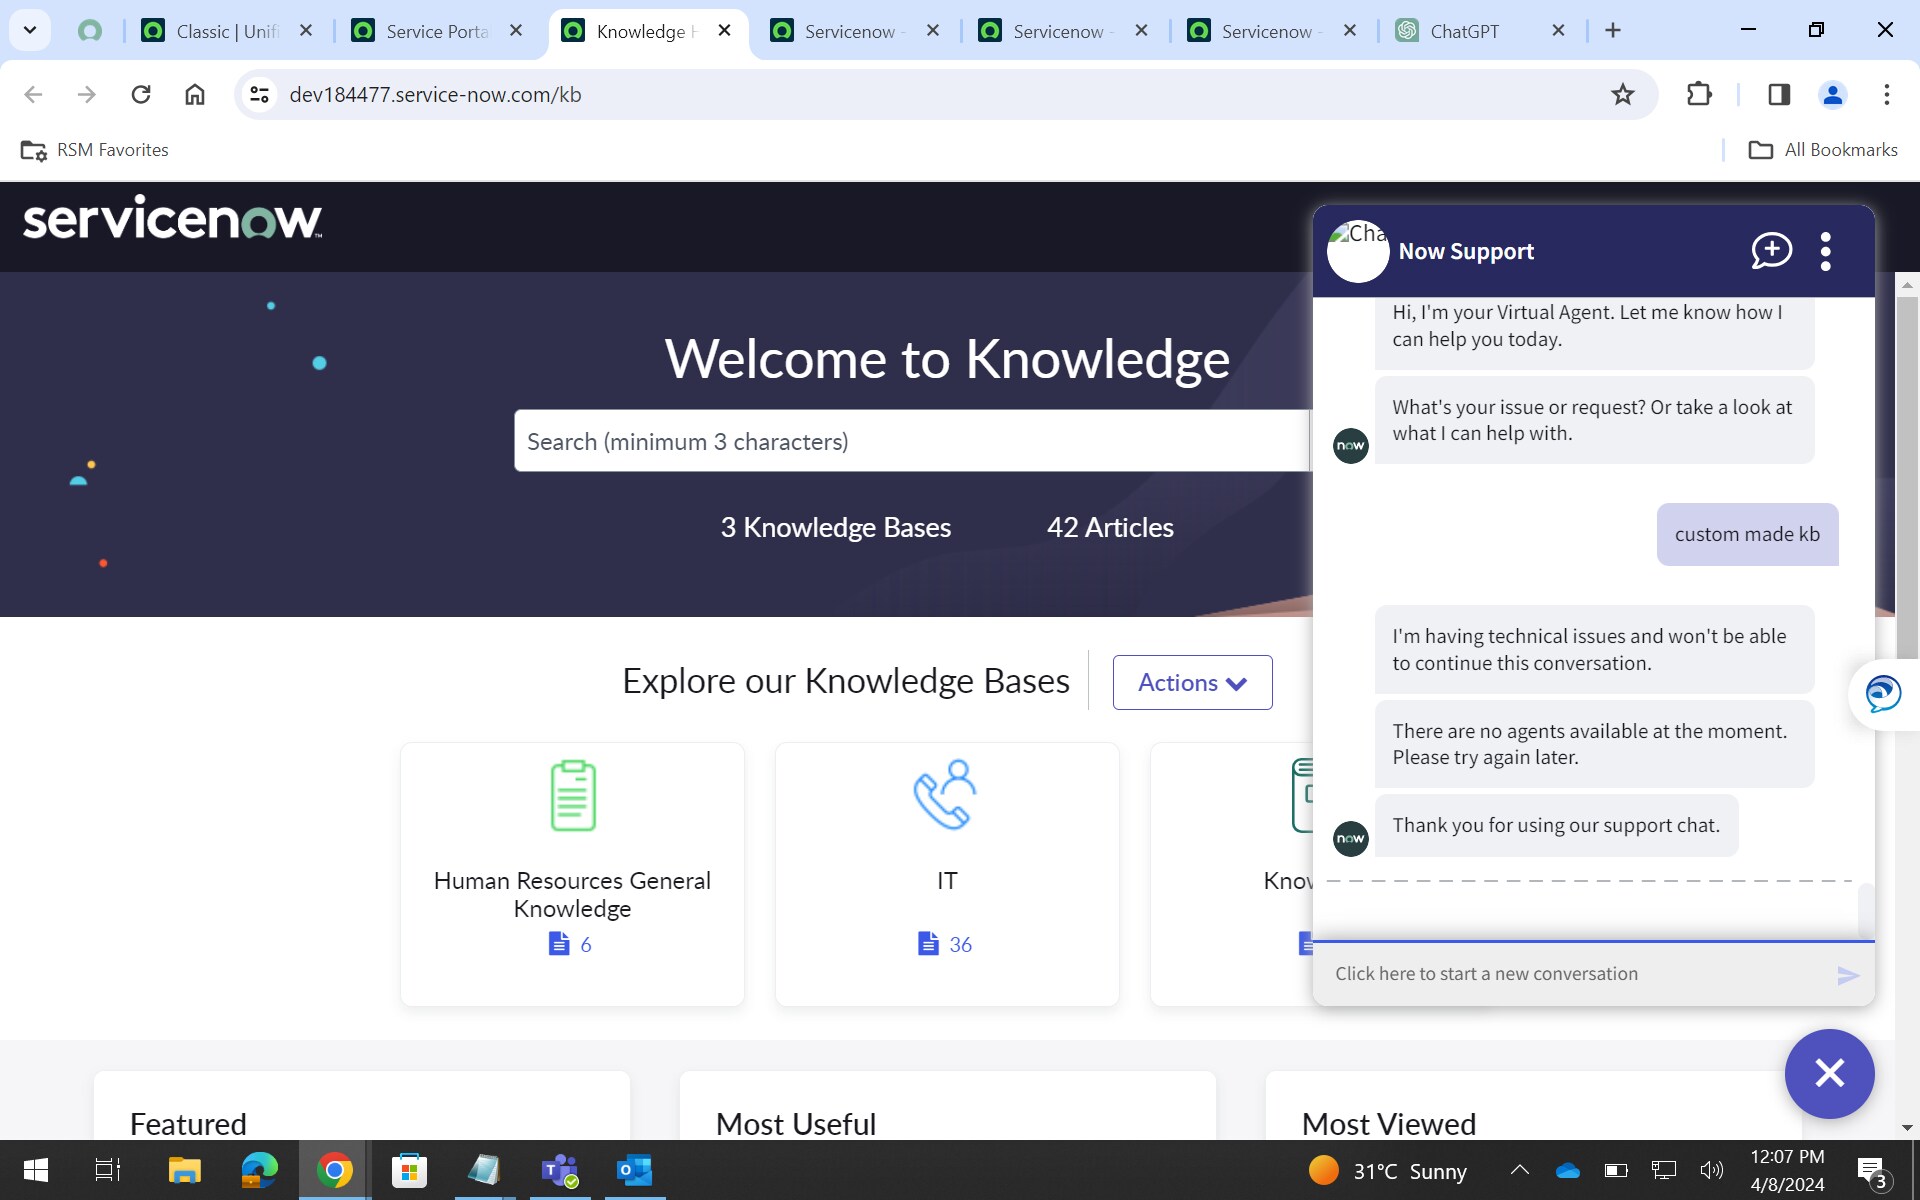The image size is (1920, 1200).
Task: View the 36 IT articles count
Action: (945, 944)
